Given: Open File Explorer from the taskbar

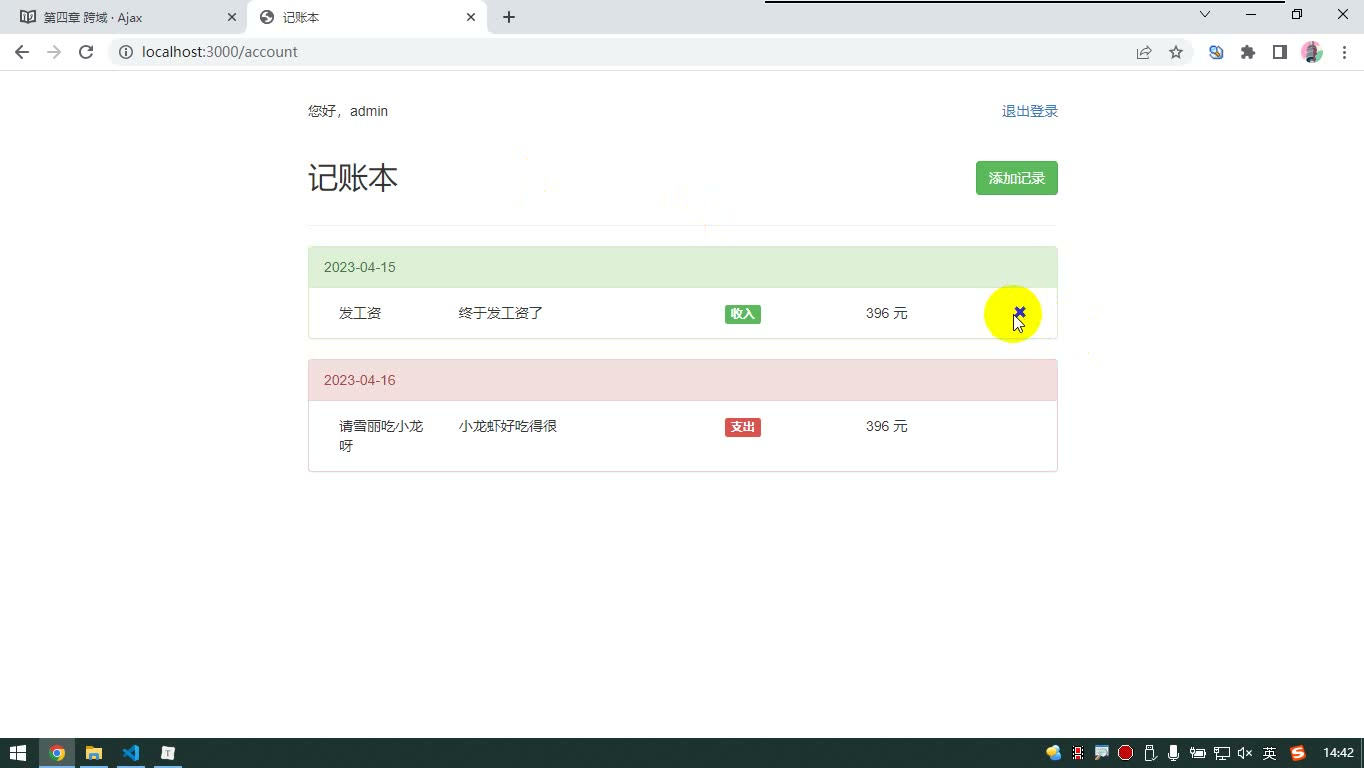Looking at the screenshot, I should coord(94,753).
